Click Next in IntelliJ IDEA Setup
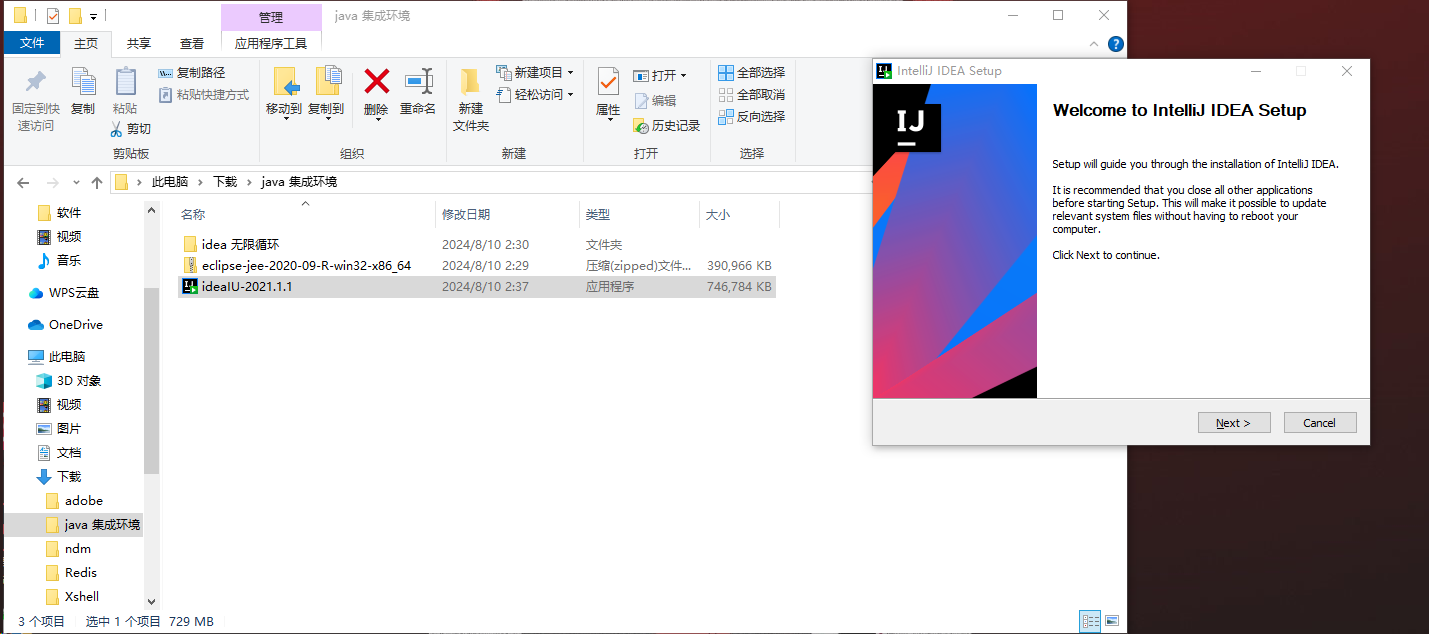This screenshot has height=634, width=1429. (x=1234, y=423)
